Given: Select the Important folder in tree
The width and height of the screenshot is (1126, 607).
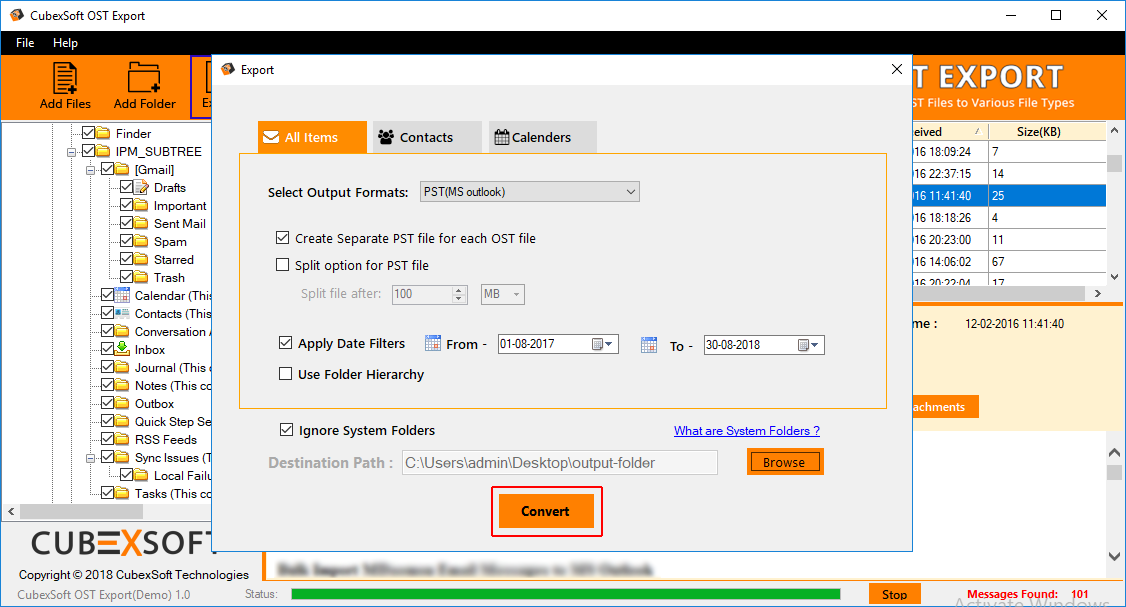Looking at the screenshot, I should click(x=180, y=205).
